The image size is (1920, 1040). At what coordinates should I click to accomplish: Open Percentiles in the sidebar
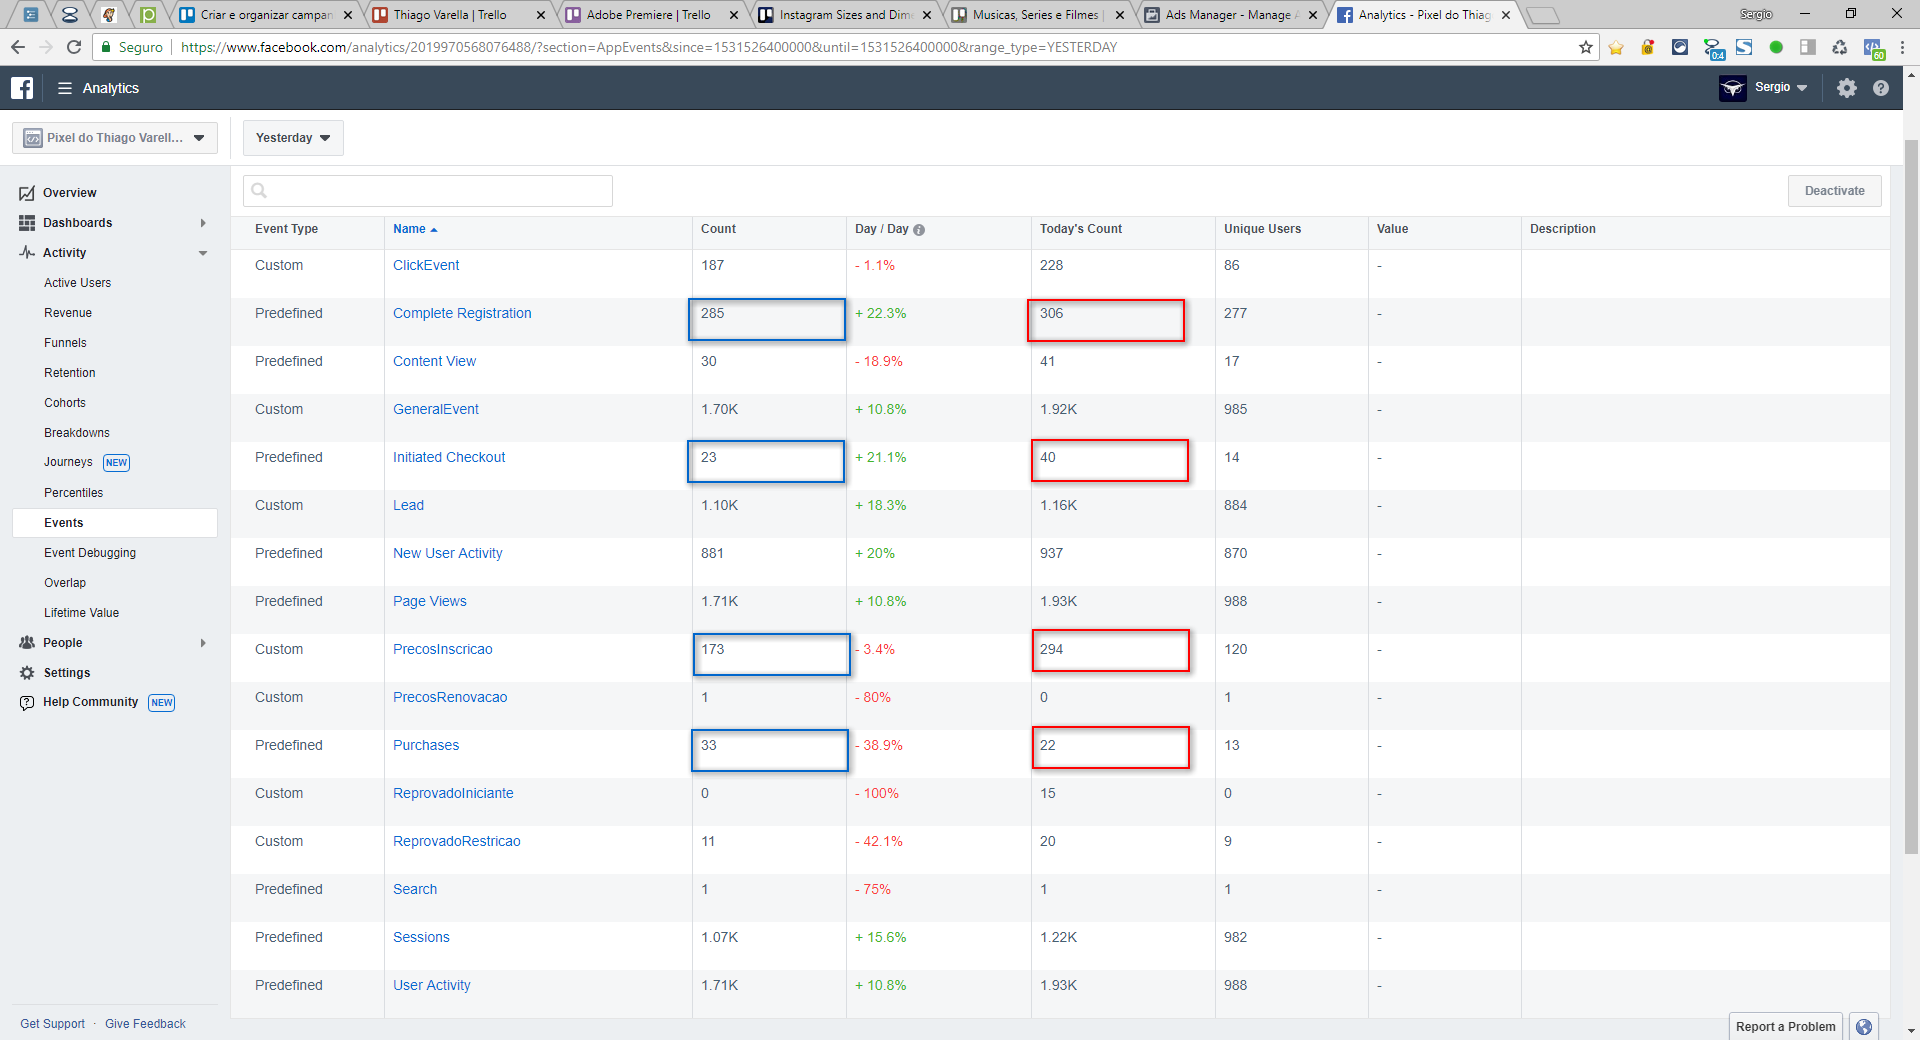click(x=73, y=493)
